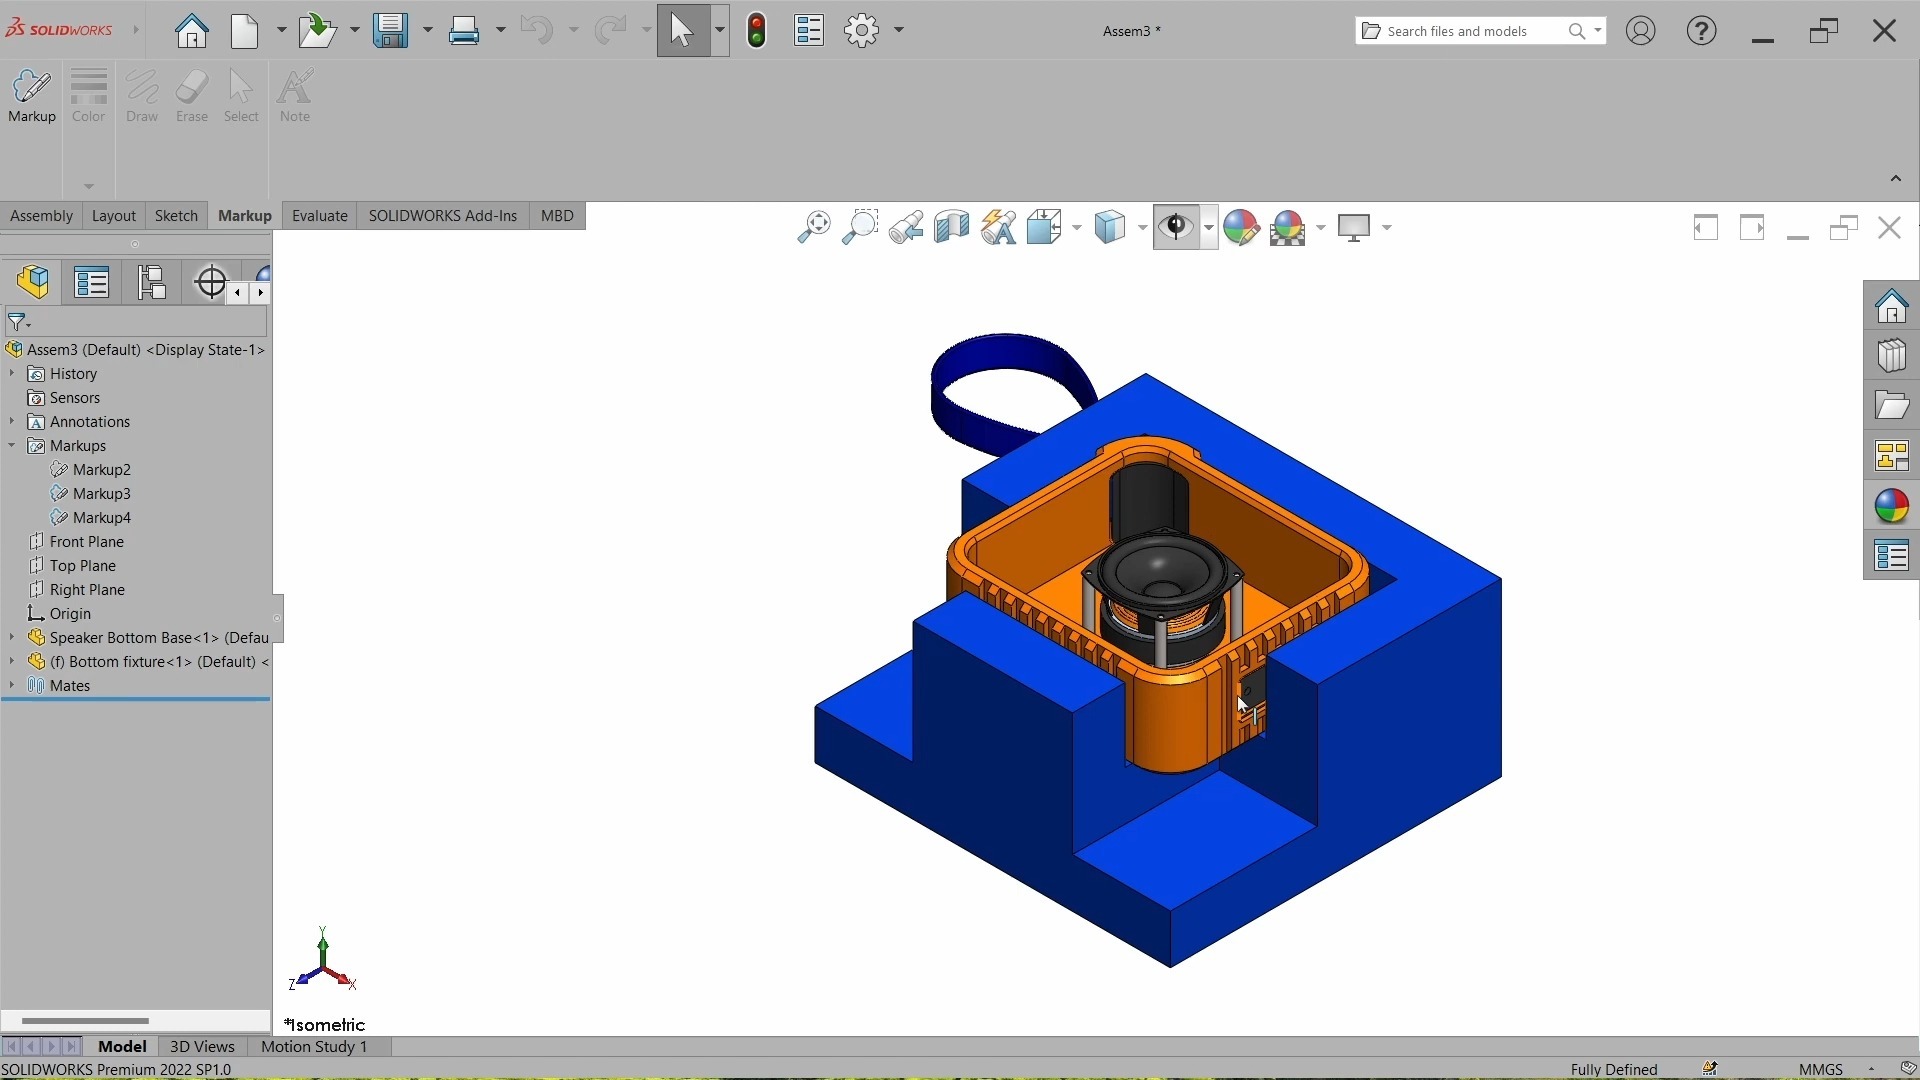Open the New document dropdown arrow
This screenshot has width=1920, height=1080.
pyautogui.click(x=281, y=31)
